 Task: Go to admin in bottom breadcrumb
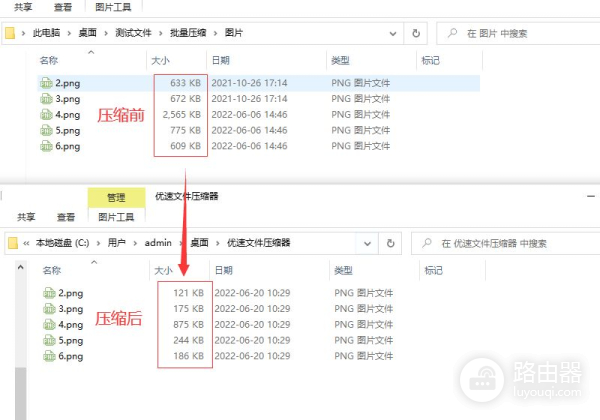point(158,243)
